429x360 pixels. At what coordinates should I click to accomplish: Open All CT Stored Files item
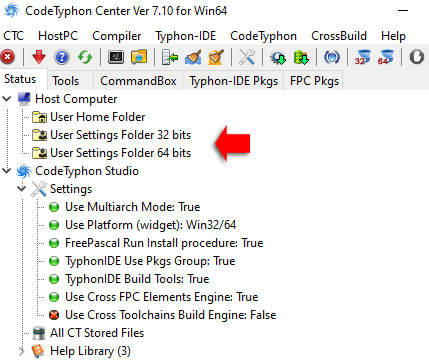[97, 333]
